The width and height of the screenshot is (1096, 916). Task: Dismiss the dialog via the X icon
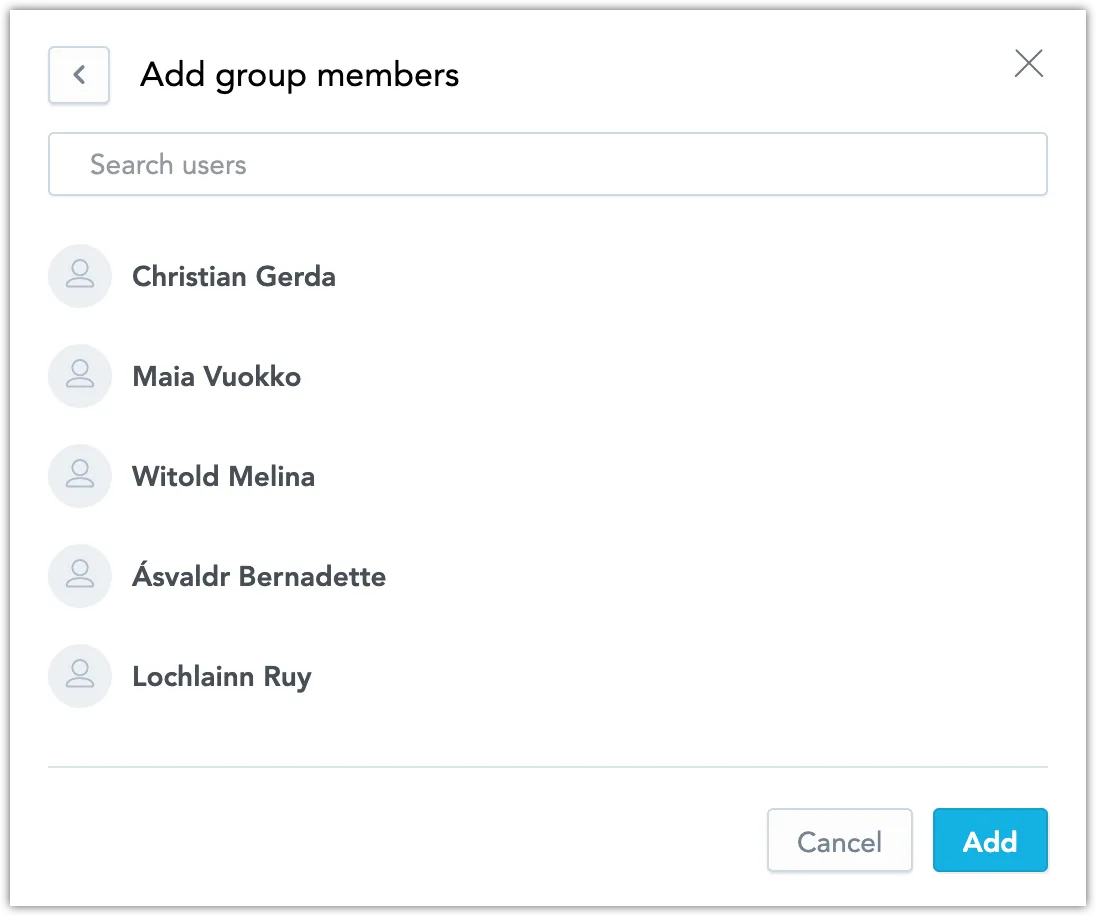click(x=1028, y=63)
